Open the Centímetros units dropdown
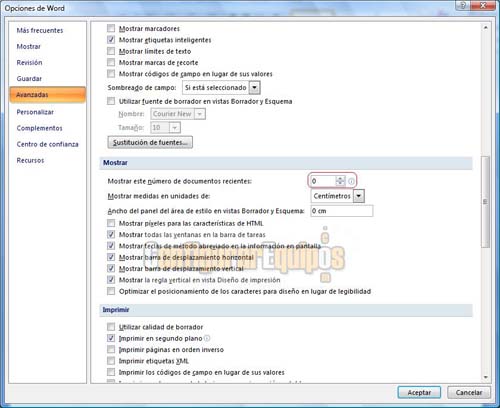This screenshot has height=408, width=500. (359, 196)
